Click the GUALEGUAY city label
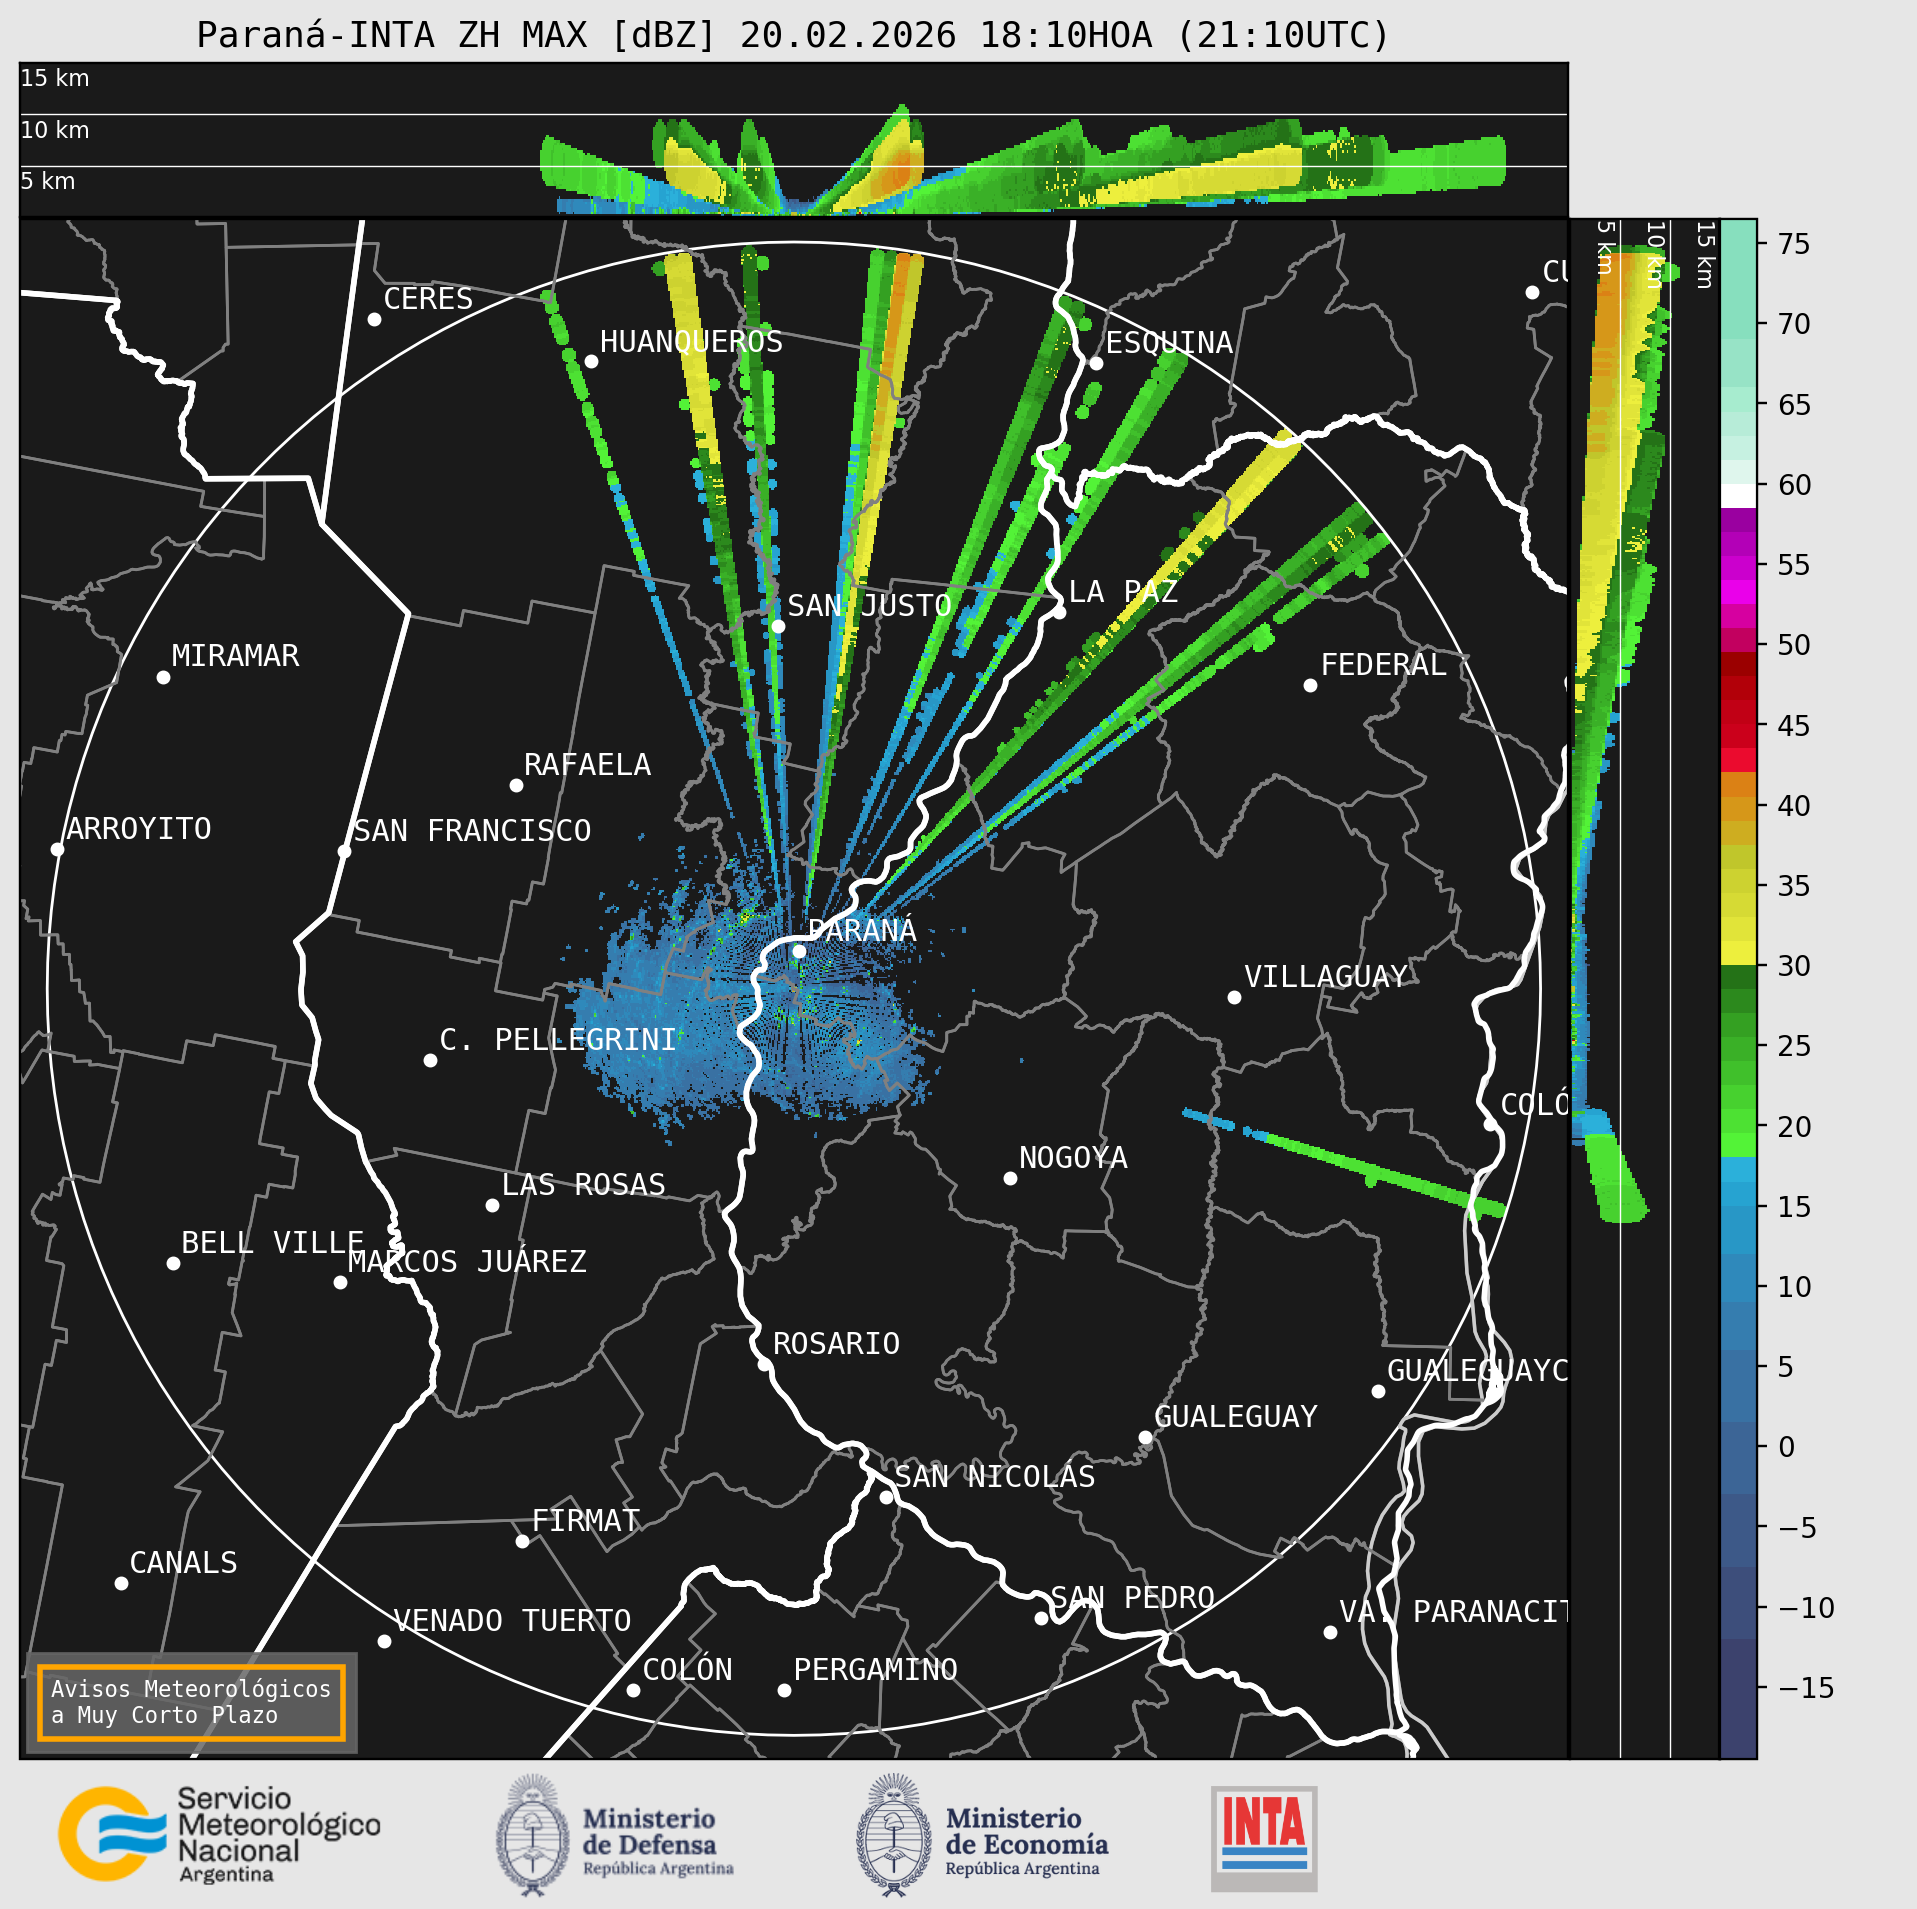The image size is (1917, 1909). [x=1236, y=1417]
